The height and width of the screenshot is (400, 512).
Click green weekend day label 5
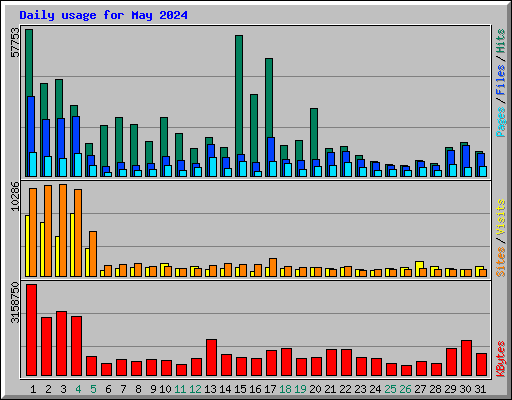click(93, 389)
